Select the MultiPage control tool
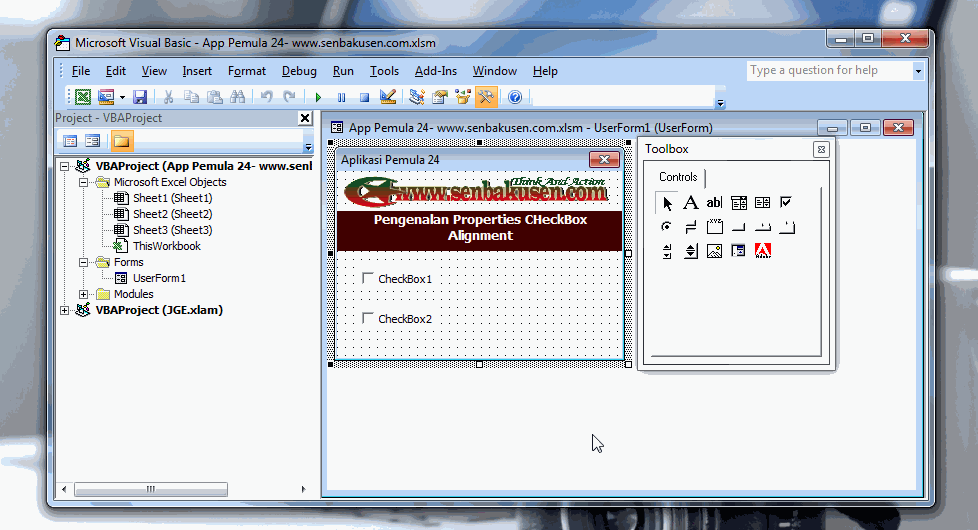This screenshot has height=530, width=978. coord(787,227)
